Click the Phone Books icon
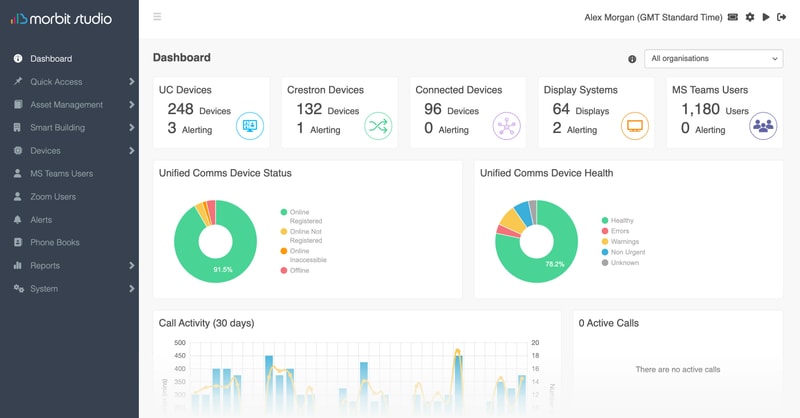The width and height of the screenshot is (800, 418). [x=18, y=242]
